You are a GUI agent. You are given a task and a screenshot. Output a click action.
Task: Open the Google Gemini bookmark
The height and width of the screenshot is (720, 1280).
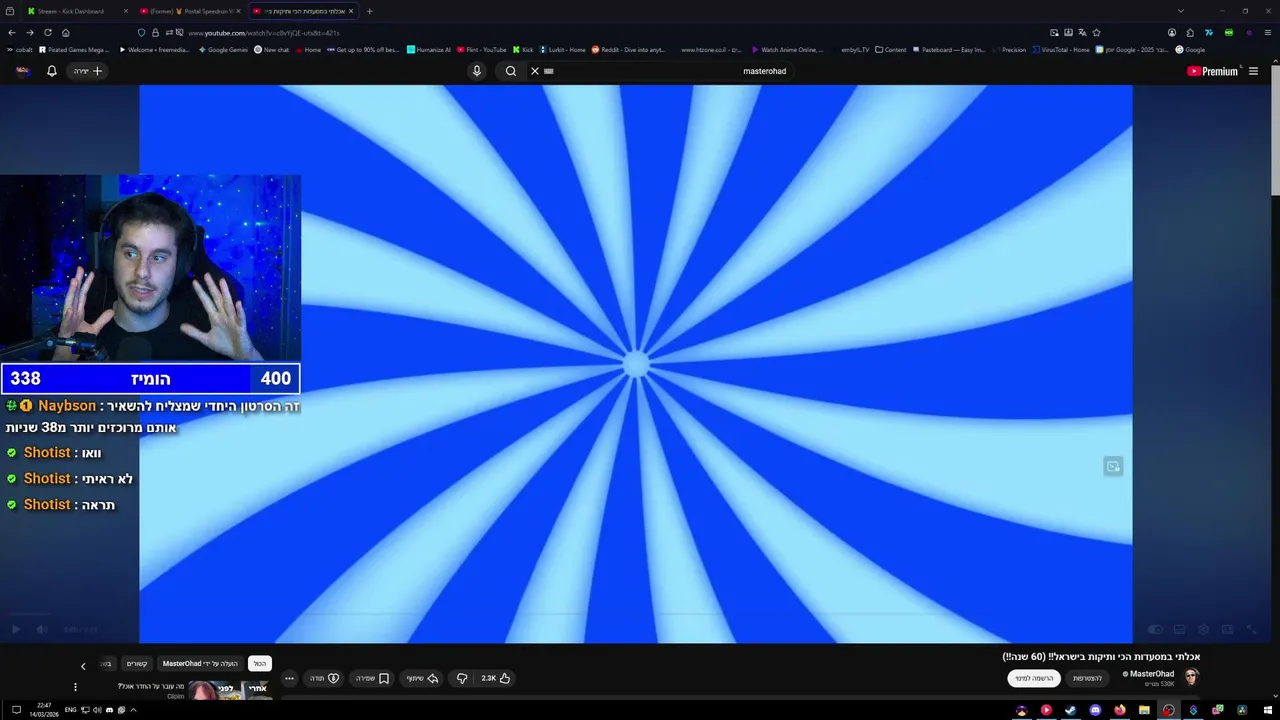coord(223,49)
